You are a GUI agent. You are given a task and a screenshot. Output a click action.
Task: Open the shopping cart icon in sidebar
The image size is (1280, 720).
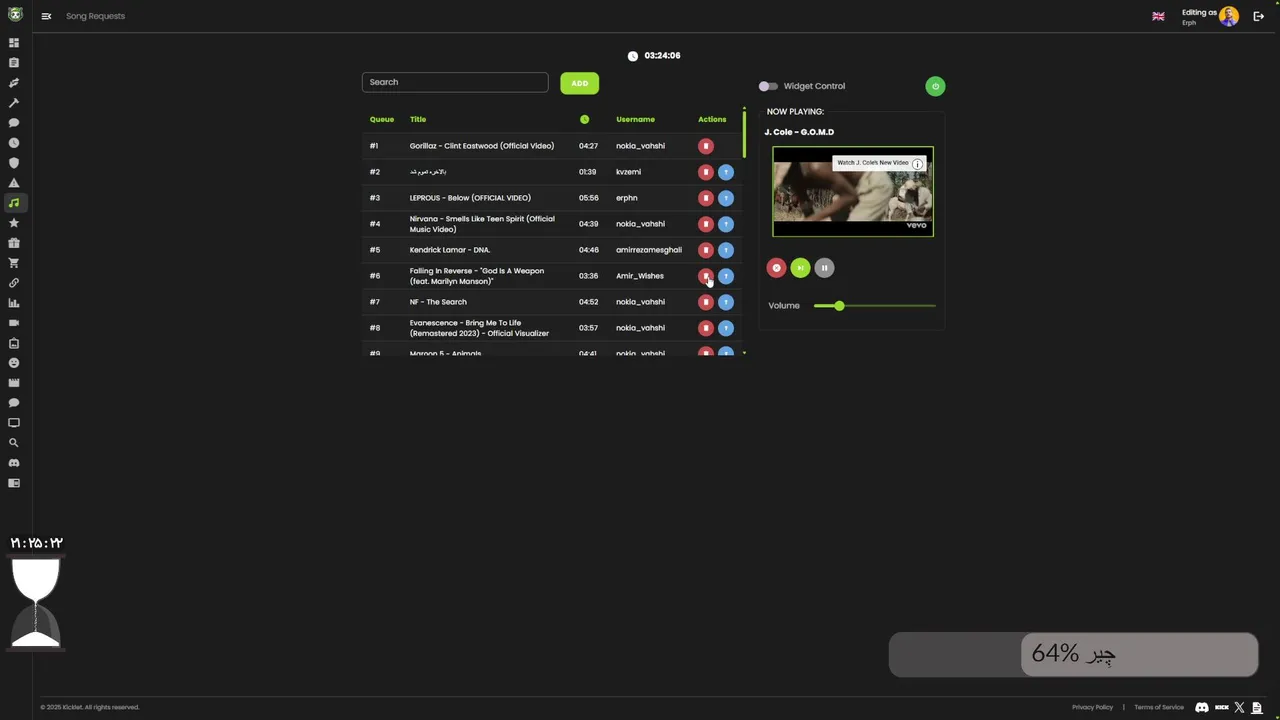point(14,263)
